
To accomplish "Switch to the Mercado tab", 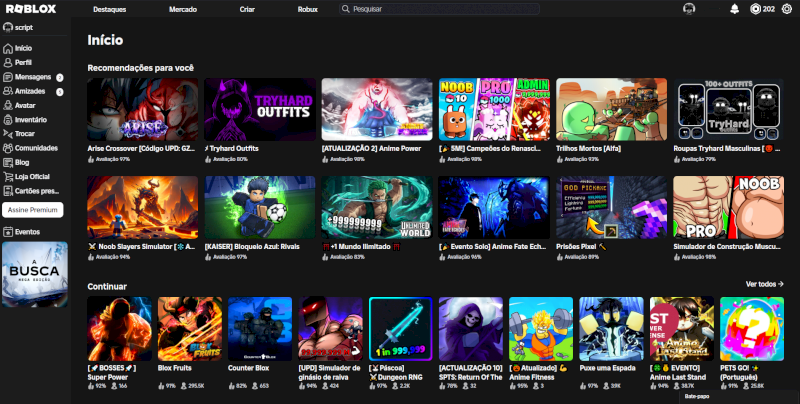I will coord(183,9).
